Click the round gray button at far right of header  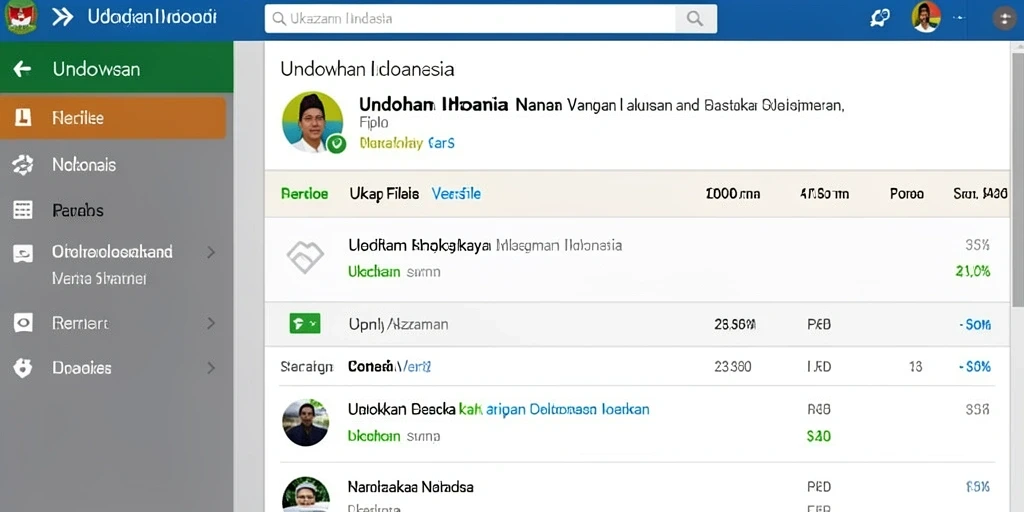pyautogui.click(x=1004, y=18)
